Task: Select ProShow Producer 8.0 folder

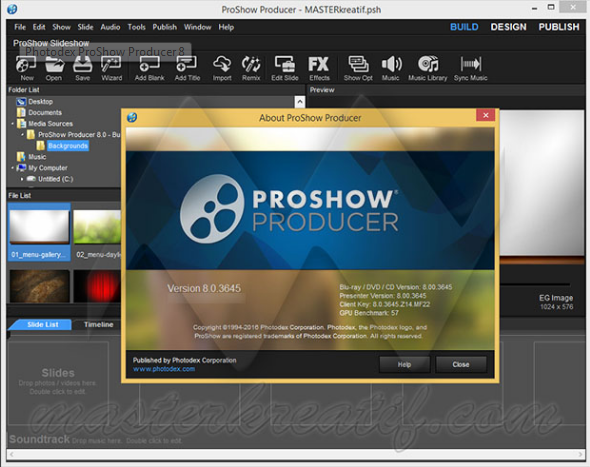Action: click(x=79, y=134)
